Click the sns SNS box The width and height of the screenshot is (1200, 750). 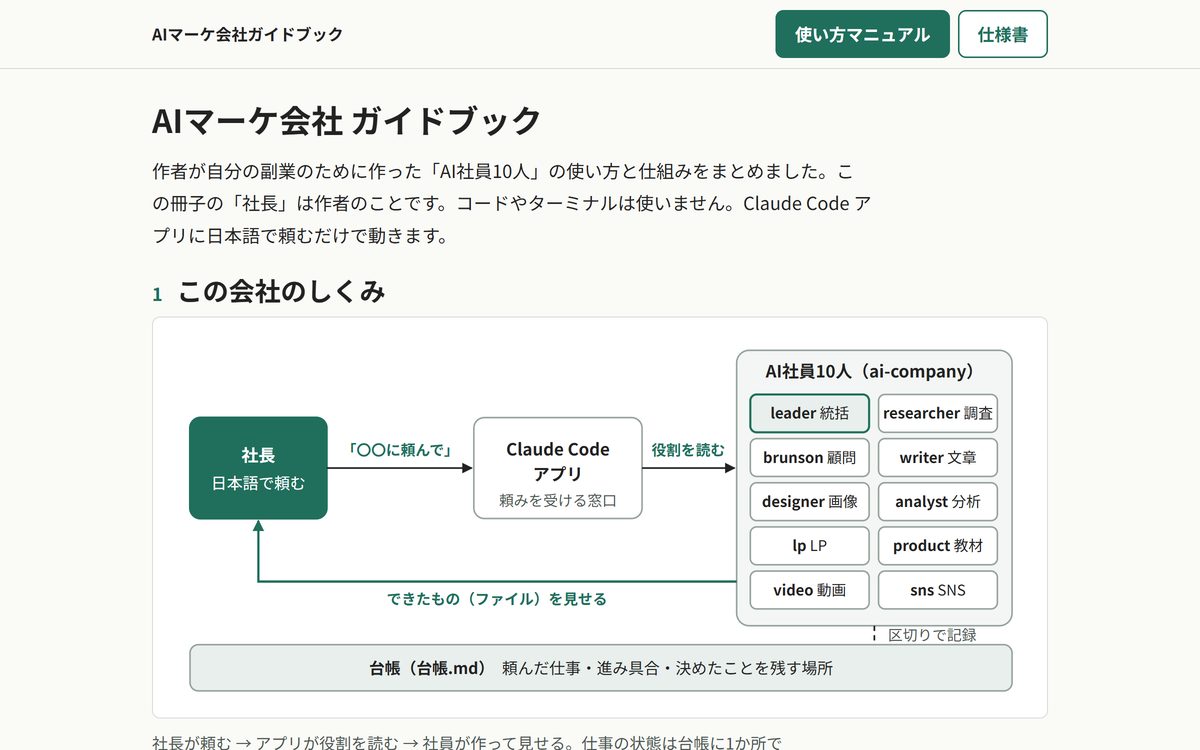938,590
